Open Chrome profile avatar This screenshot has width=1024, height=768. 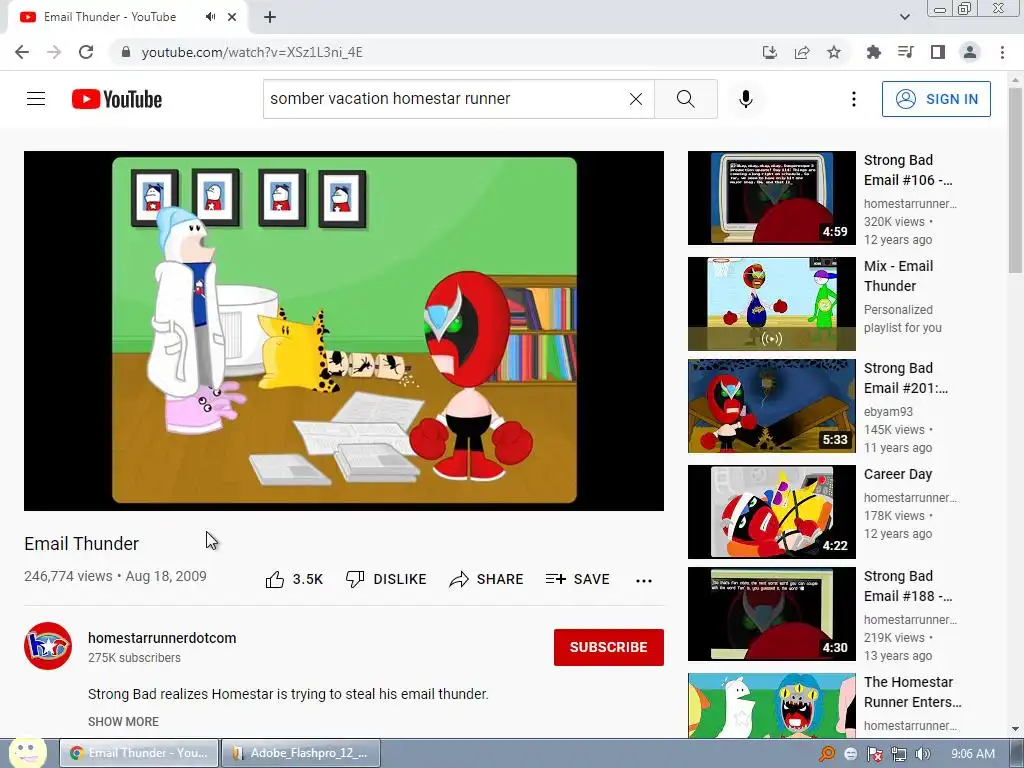pyautogui.click(x=970, y=52)
